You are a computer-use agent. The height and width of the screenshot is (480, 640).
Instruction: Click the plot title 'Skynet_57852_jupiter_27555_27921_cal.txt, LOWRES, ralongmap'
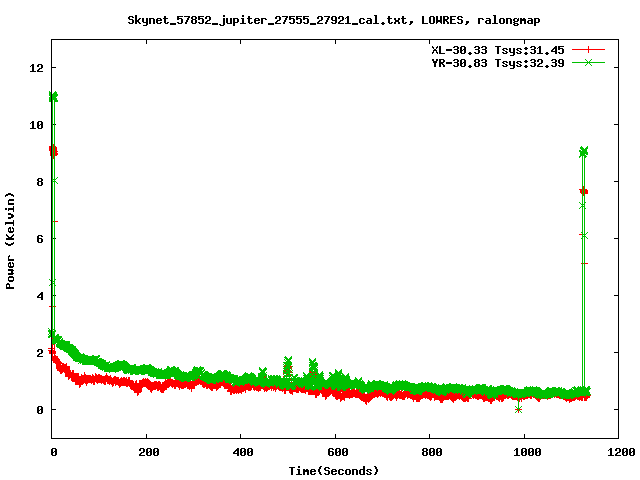[x=333, y=20]
